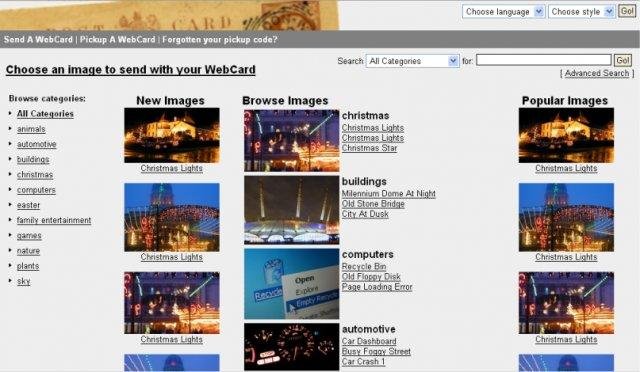Select second New Images thumbnail with blue sky
This screenshot has height=372, width=640.
pyautogui.click(x=172, y=217)
